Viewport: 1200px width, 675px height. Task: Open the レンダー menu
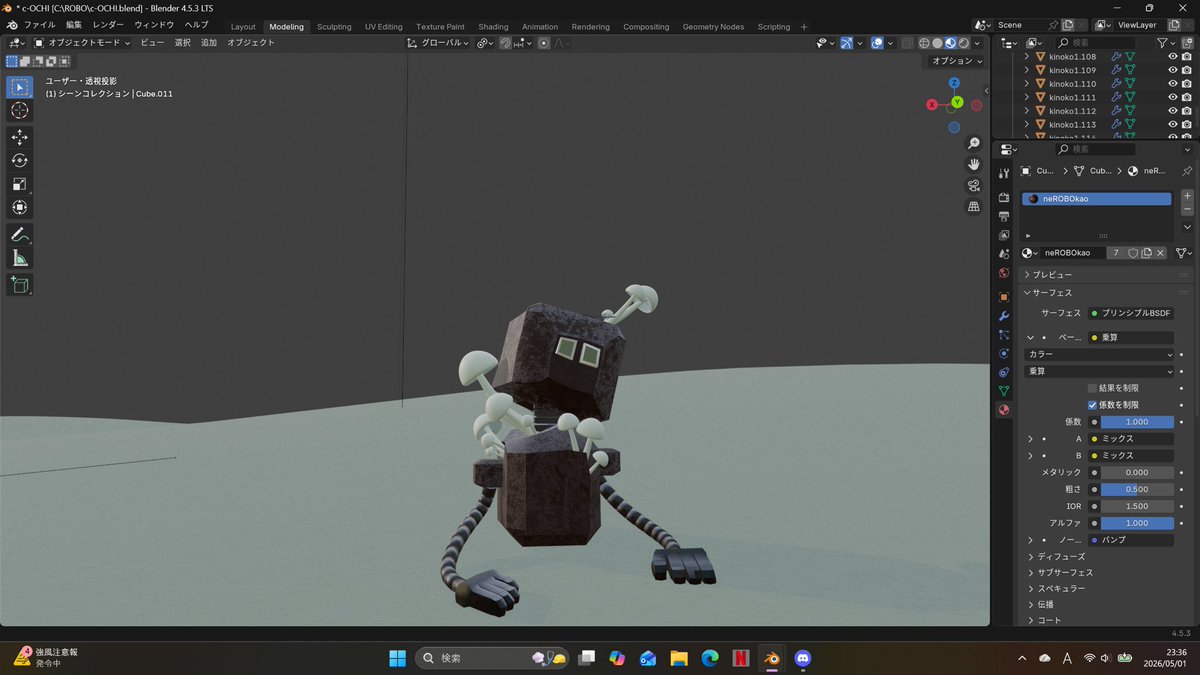(x=108, y=24)
